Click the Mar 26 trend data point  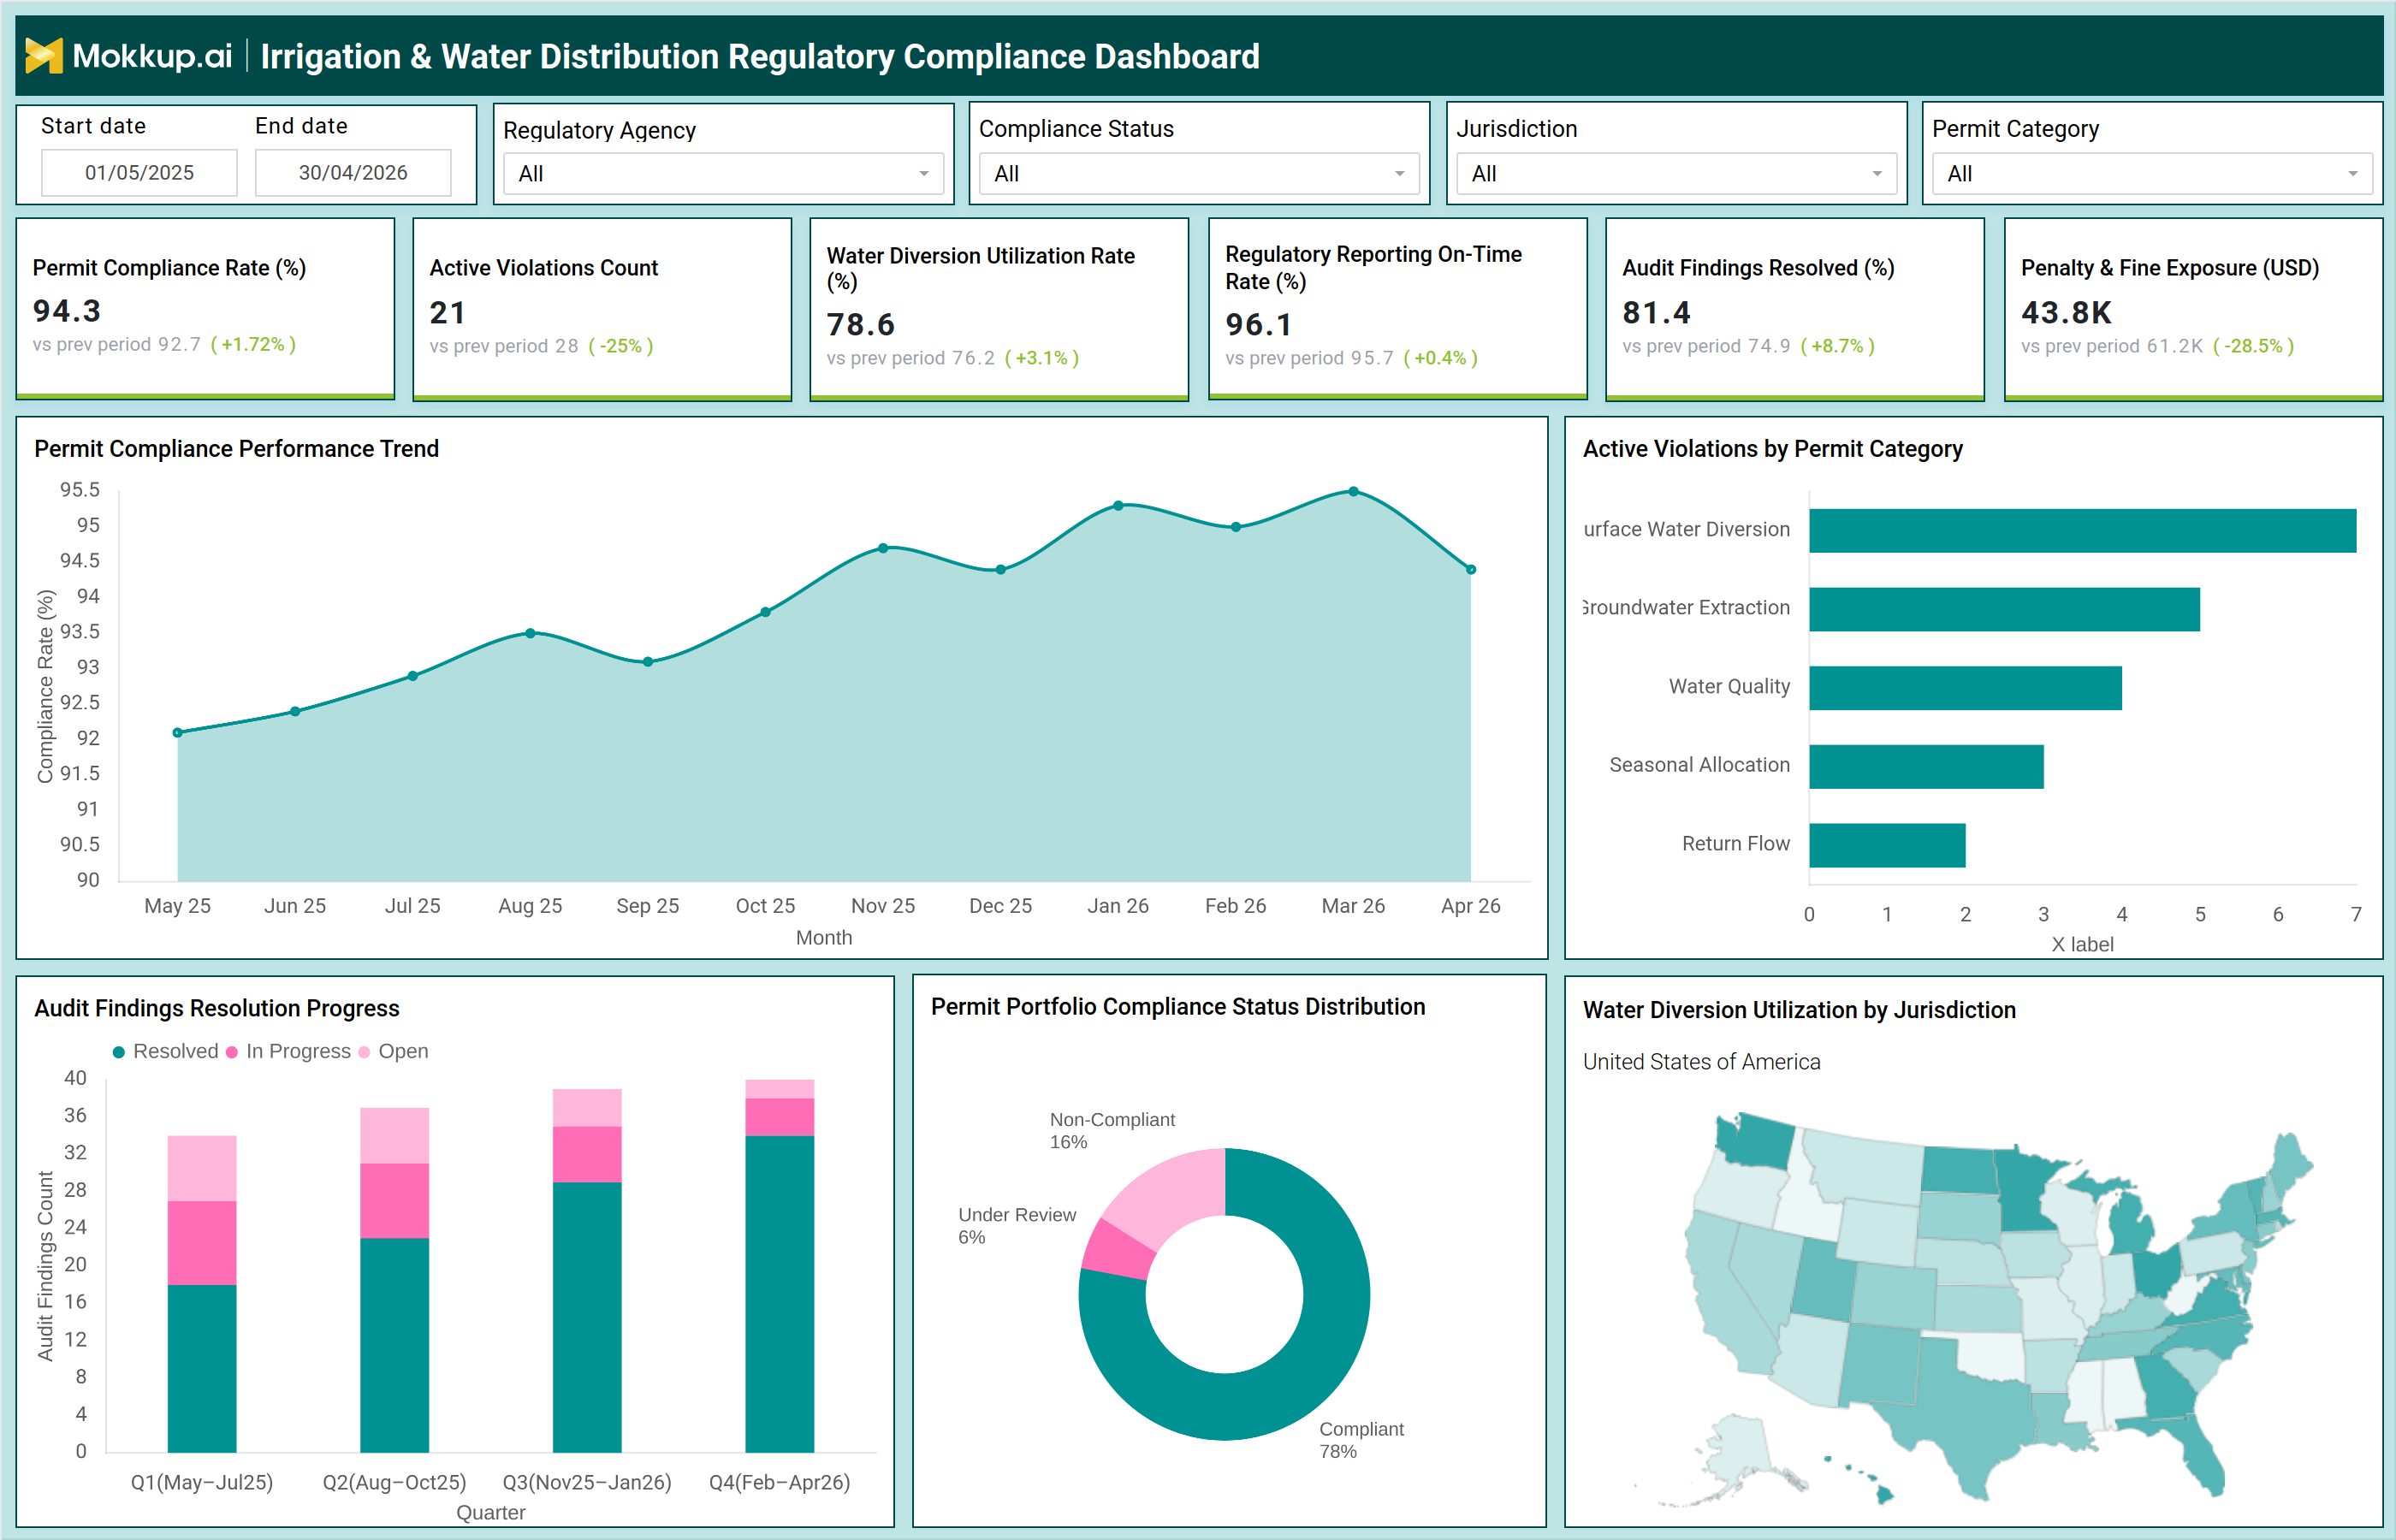click(1353, 491)
